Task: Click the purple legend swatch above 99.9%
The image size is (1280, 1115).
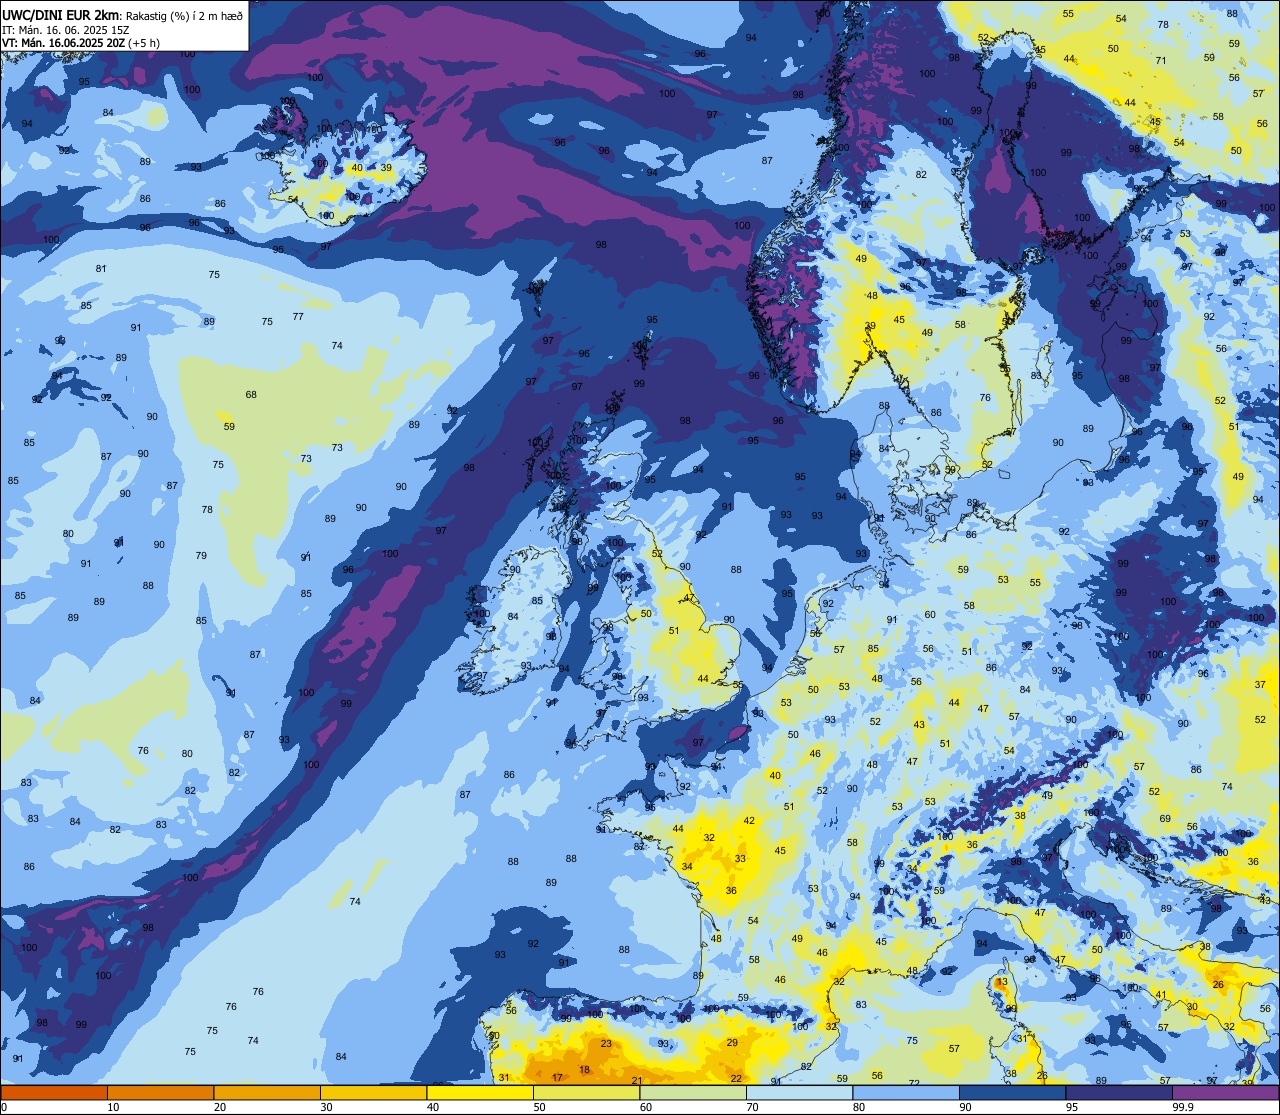Action: 1225,1092
